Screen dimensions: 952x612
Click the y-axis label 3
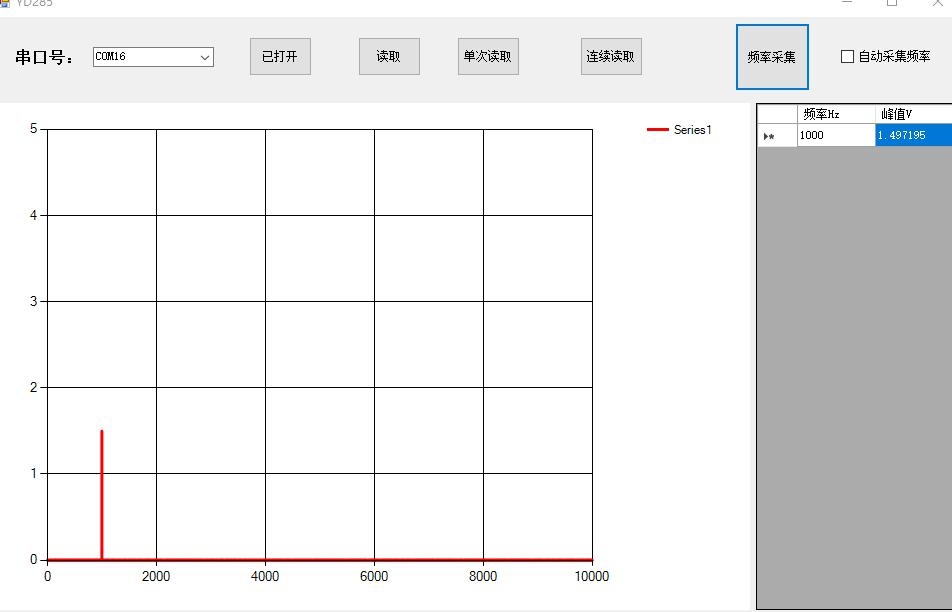coord(33,301)
